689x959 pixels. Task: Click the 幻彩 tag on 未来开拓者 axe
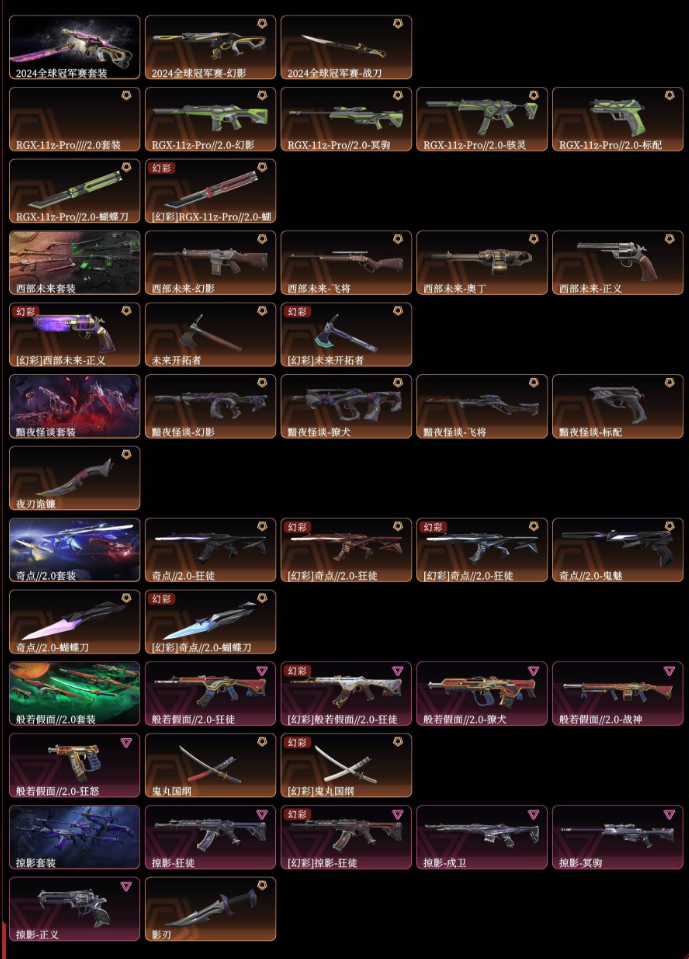(297, 312)
